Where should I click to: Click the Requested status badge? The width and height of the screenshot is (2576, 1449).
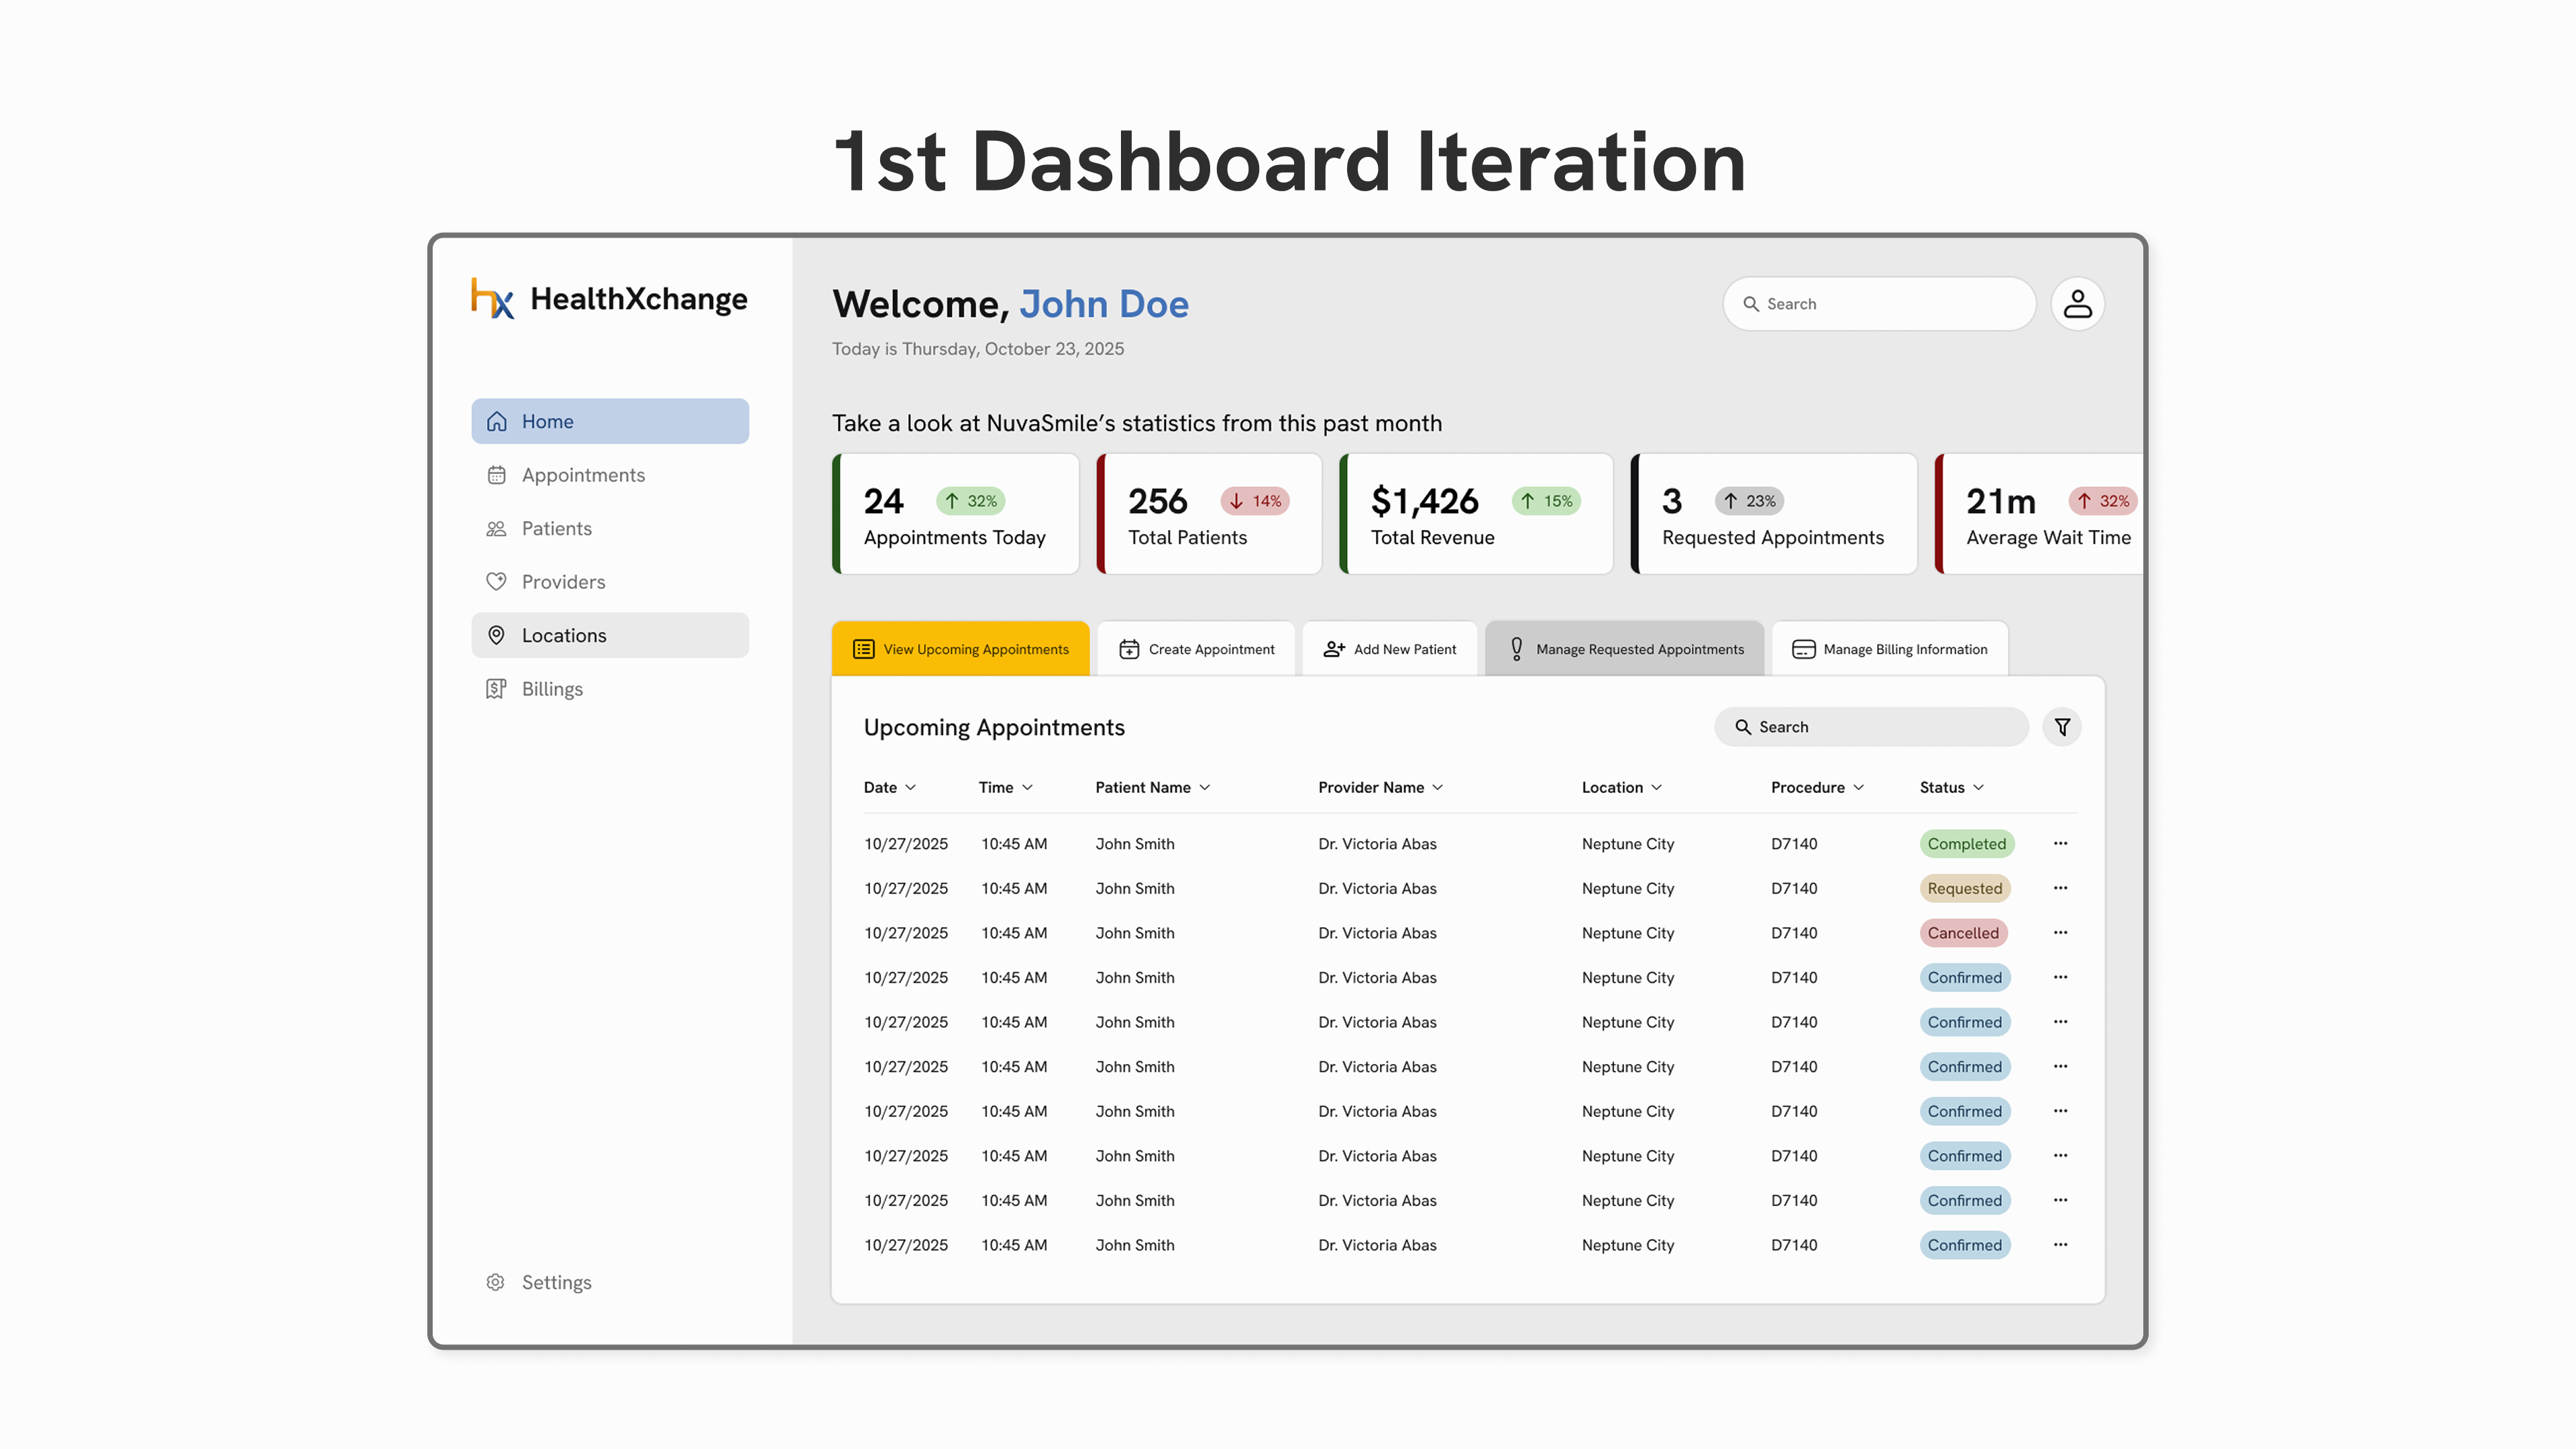click(1964, 888)
